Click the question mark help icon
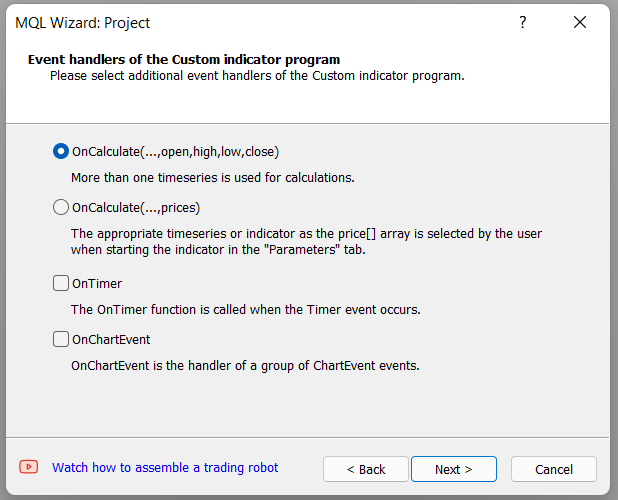Viewport: 618px width, 500px height. [x=523, y=22]
